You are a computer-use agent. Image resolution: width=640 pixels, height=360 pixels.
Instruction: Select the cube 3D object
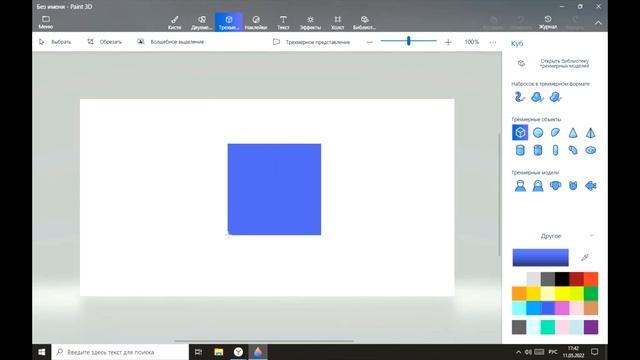(x=520, y=132)
